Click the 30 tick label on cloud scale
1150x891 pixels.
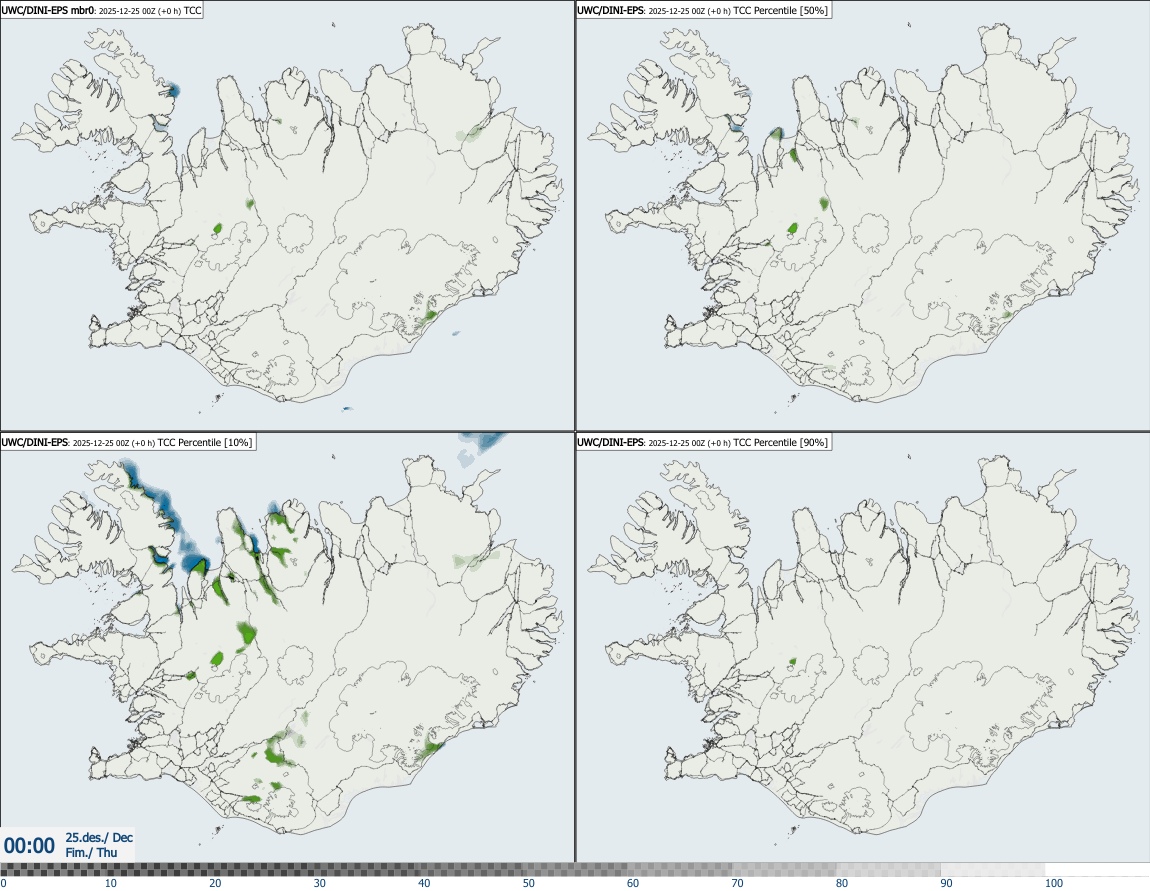point(320,883)
